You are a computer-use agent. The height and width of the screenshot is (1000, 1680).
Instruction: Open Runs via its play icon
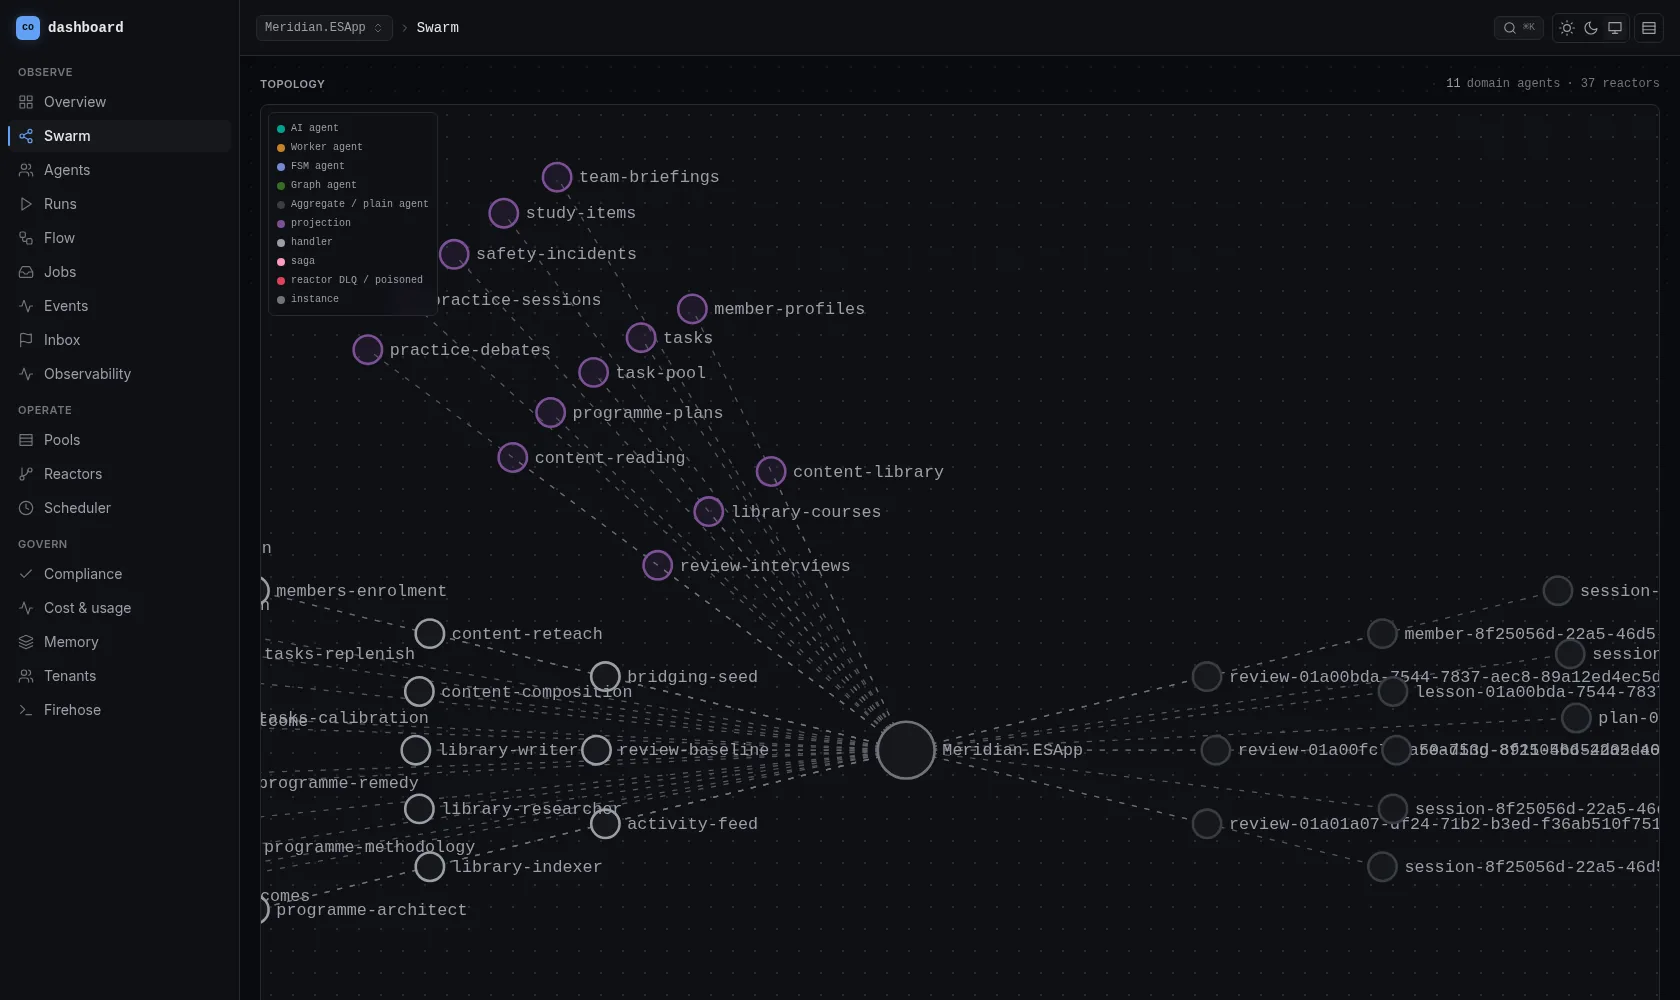click(26, 204)
